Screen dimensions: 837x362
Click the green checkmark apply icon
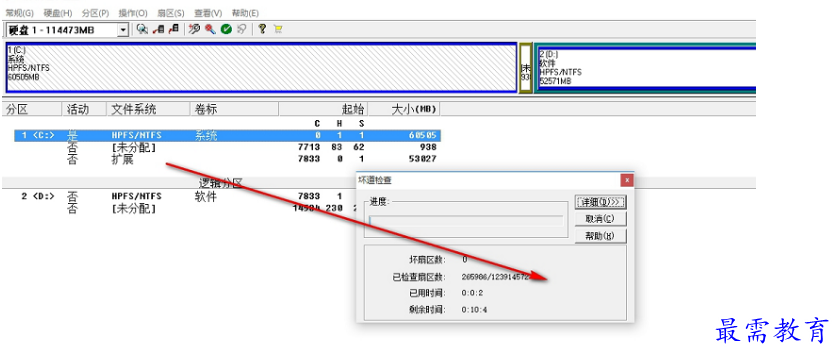226,29
